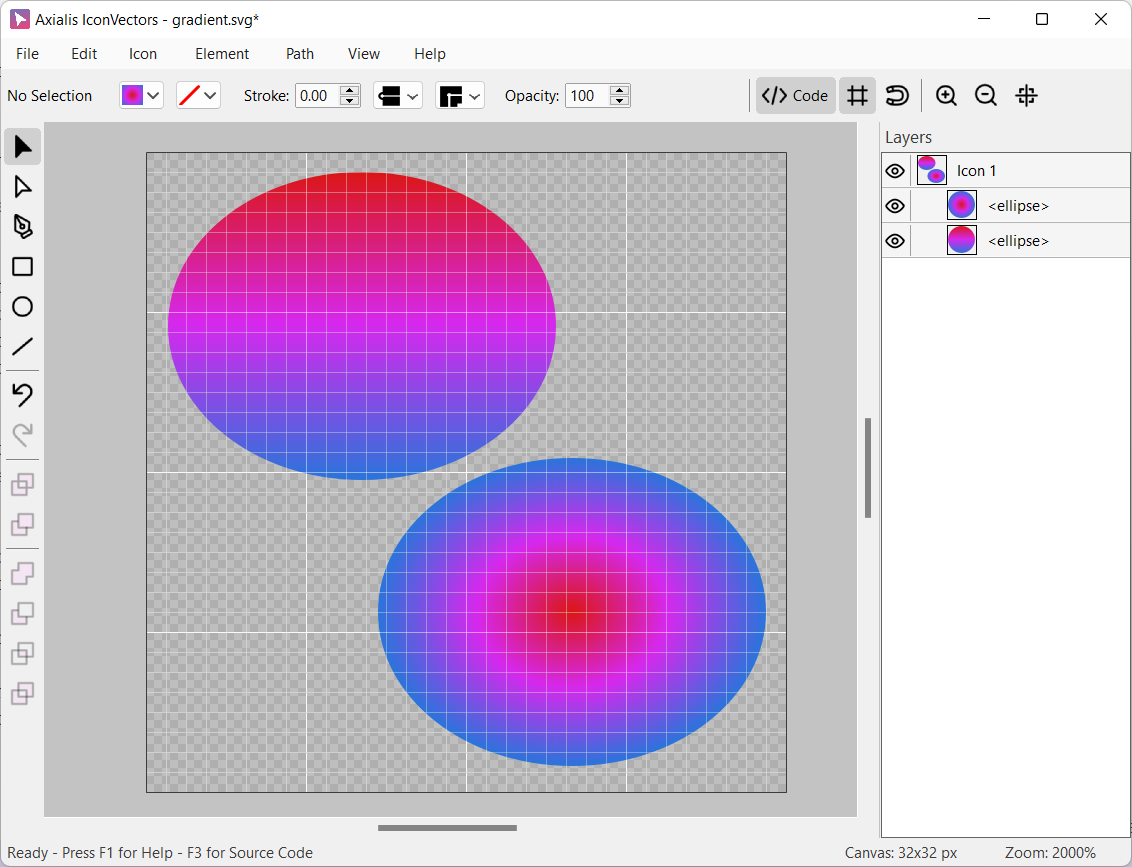Click the Undo arrow icon
This screenshot has width=1132, height=867.
(x=22, y=395)
